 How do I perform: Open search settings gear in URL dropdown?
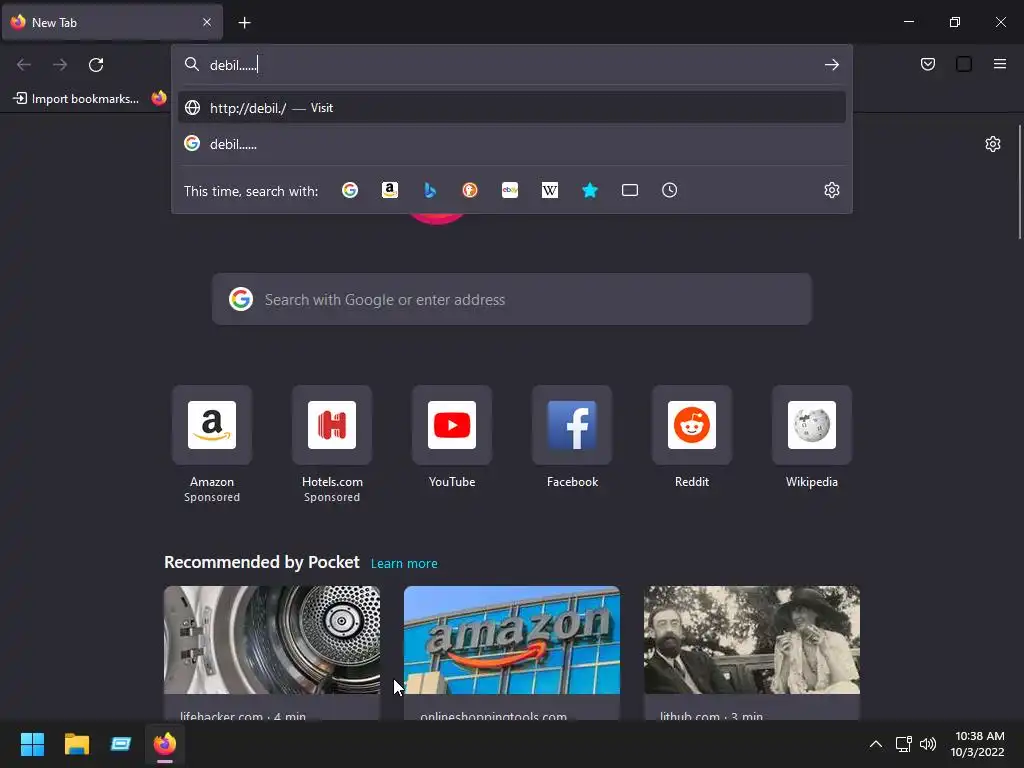pyautogui.click(x=831, y=190)
